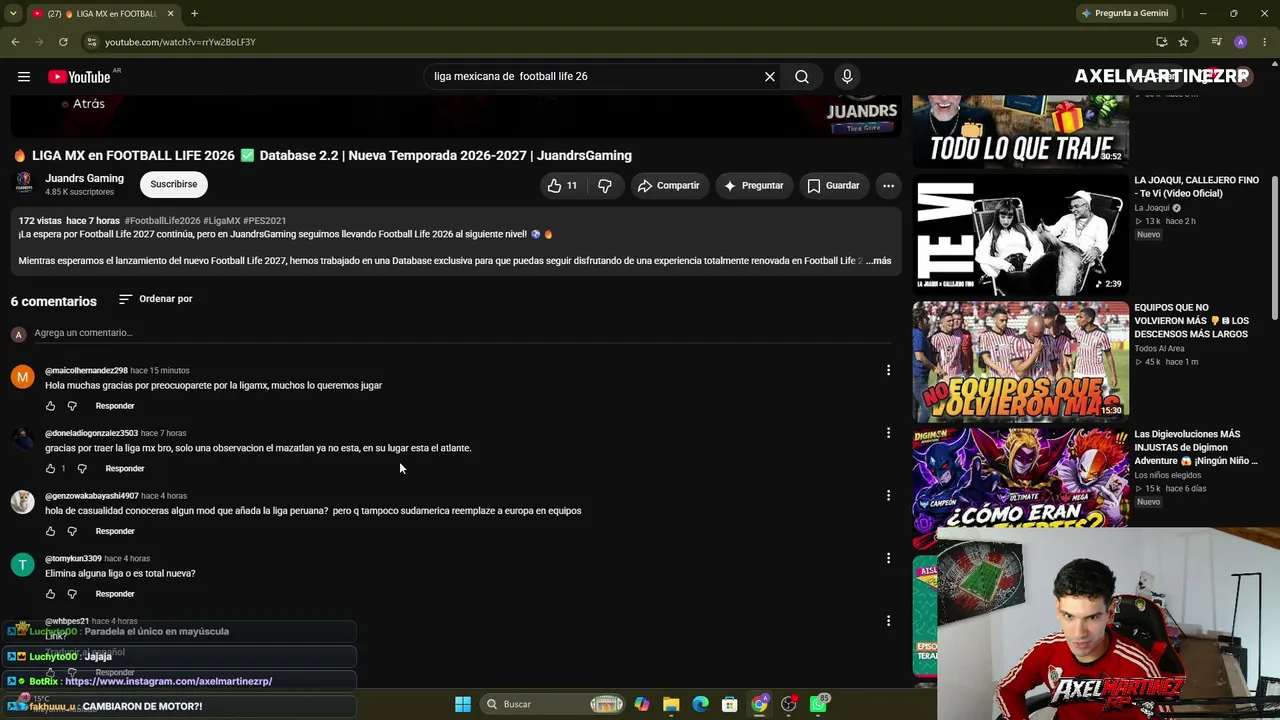This screenshot has width=1280, height=720.
Task: Start voice search with the microphone
Action: tap(847, 77)
